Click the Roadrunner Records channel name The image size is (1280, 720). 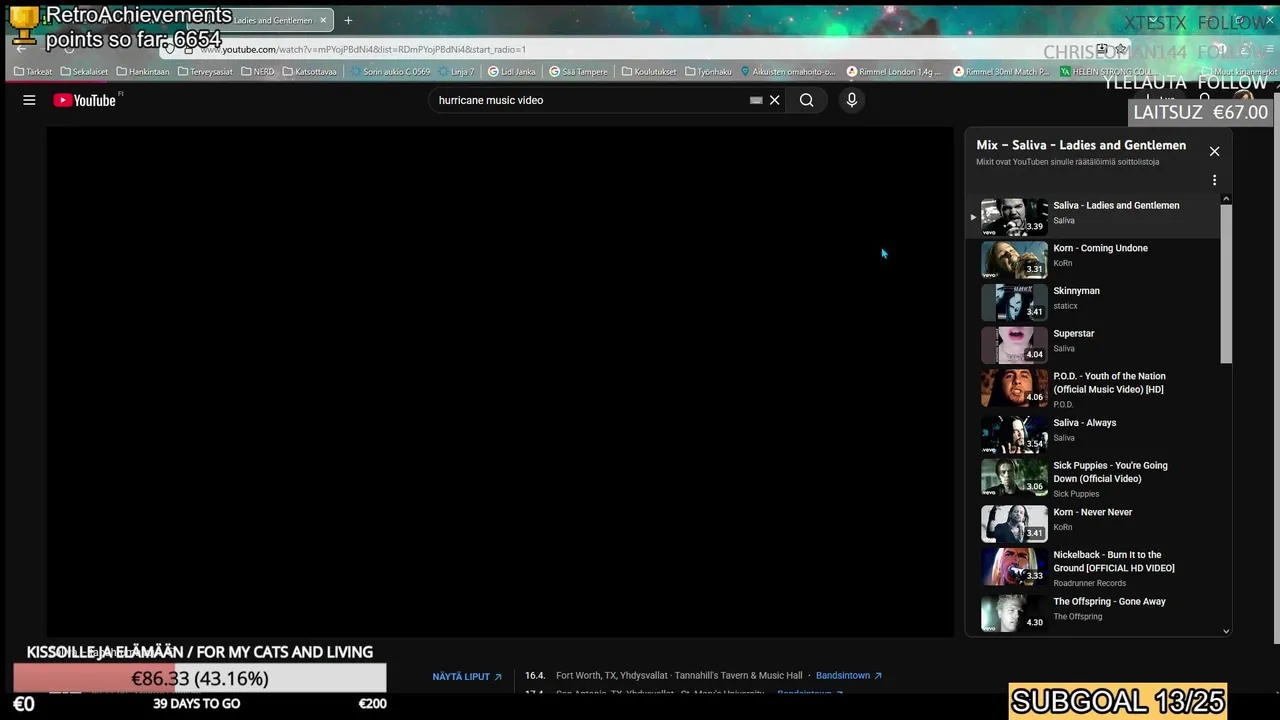click(x=1089, y=583)
